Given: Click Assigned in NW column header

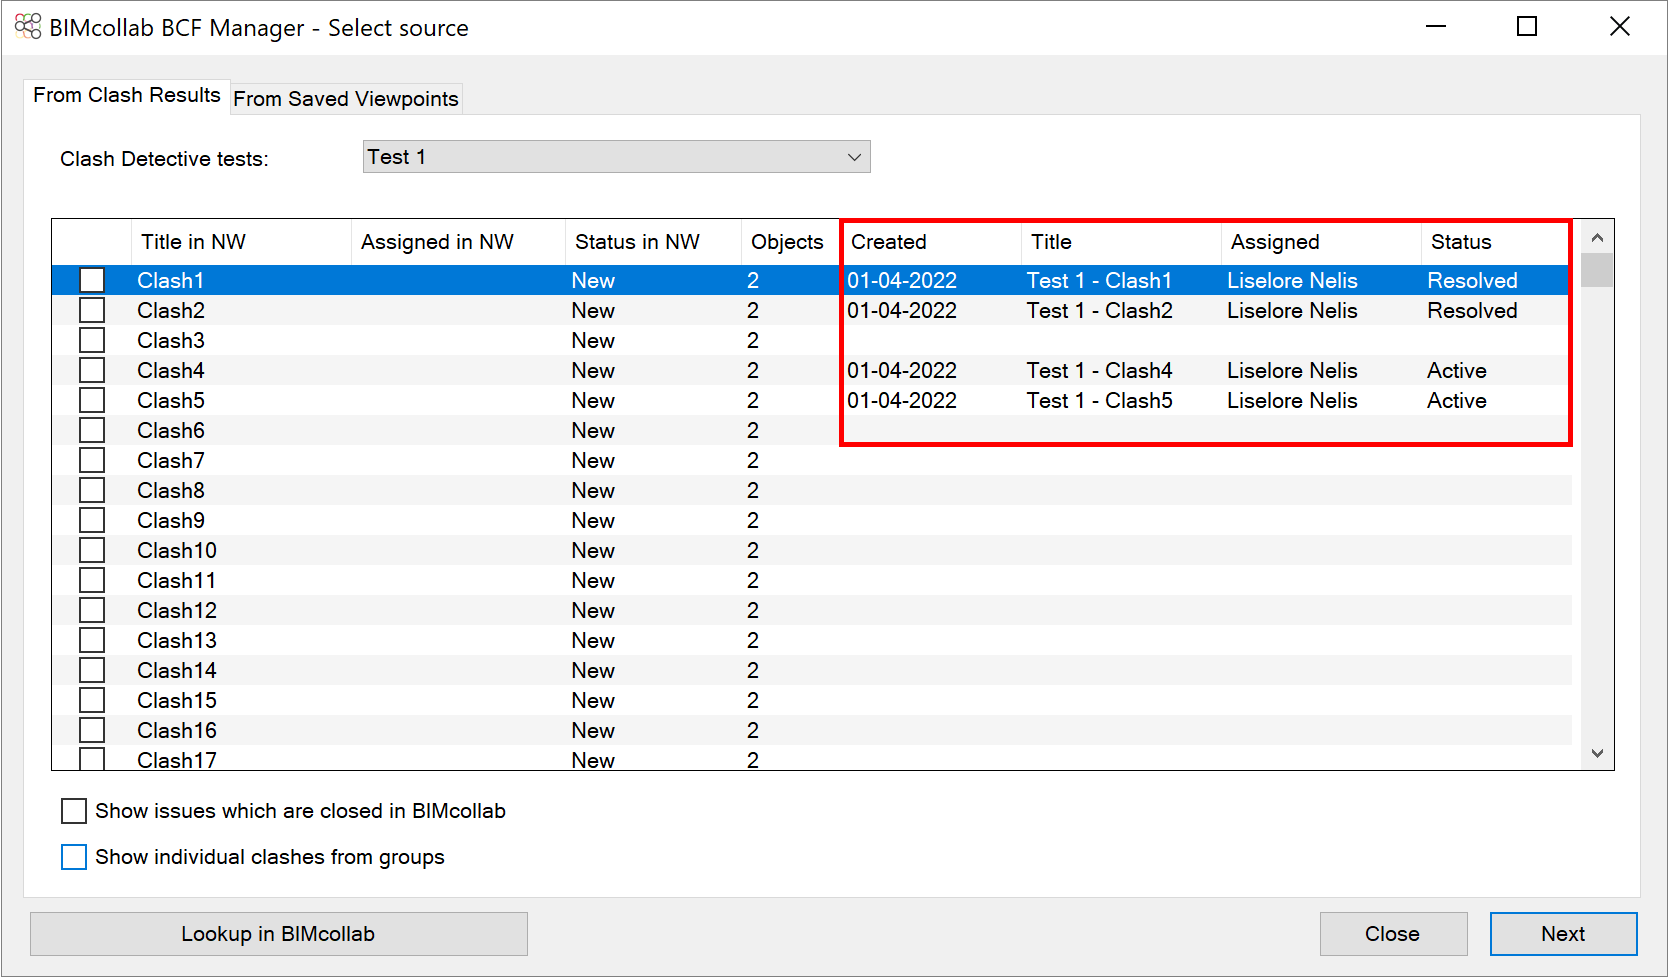Looking at the screenshot, I should pos(458,242).
